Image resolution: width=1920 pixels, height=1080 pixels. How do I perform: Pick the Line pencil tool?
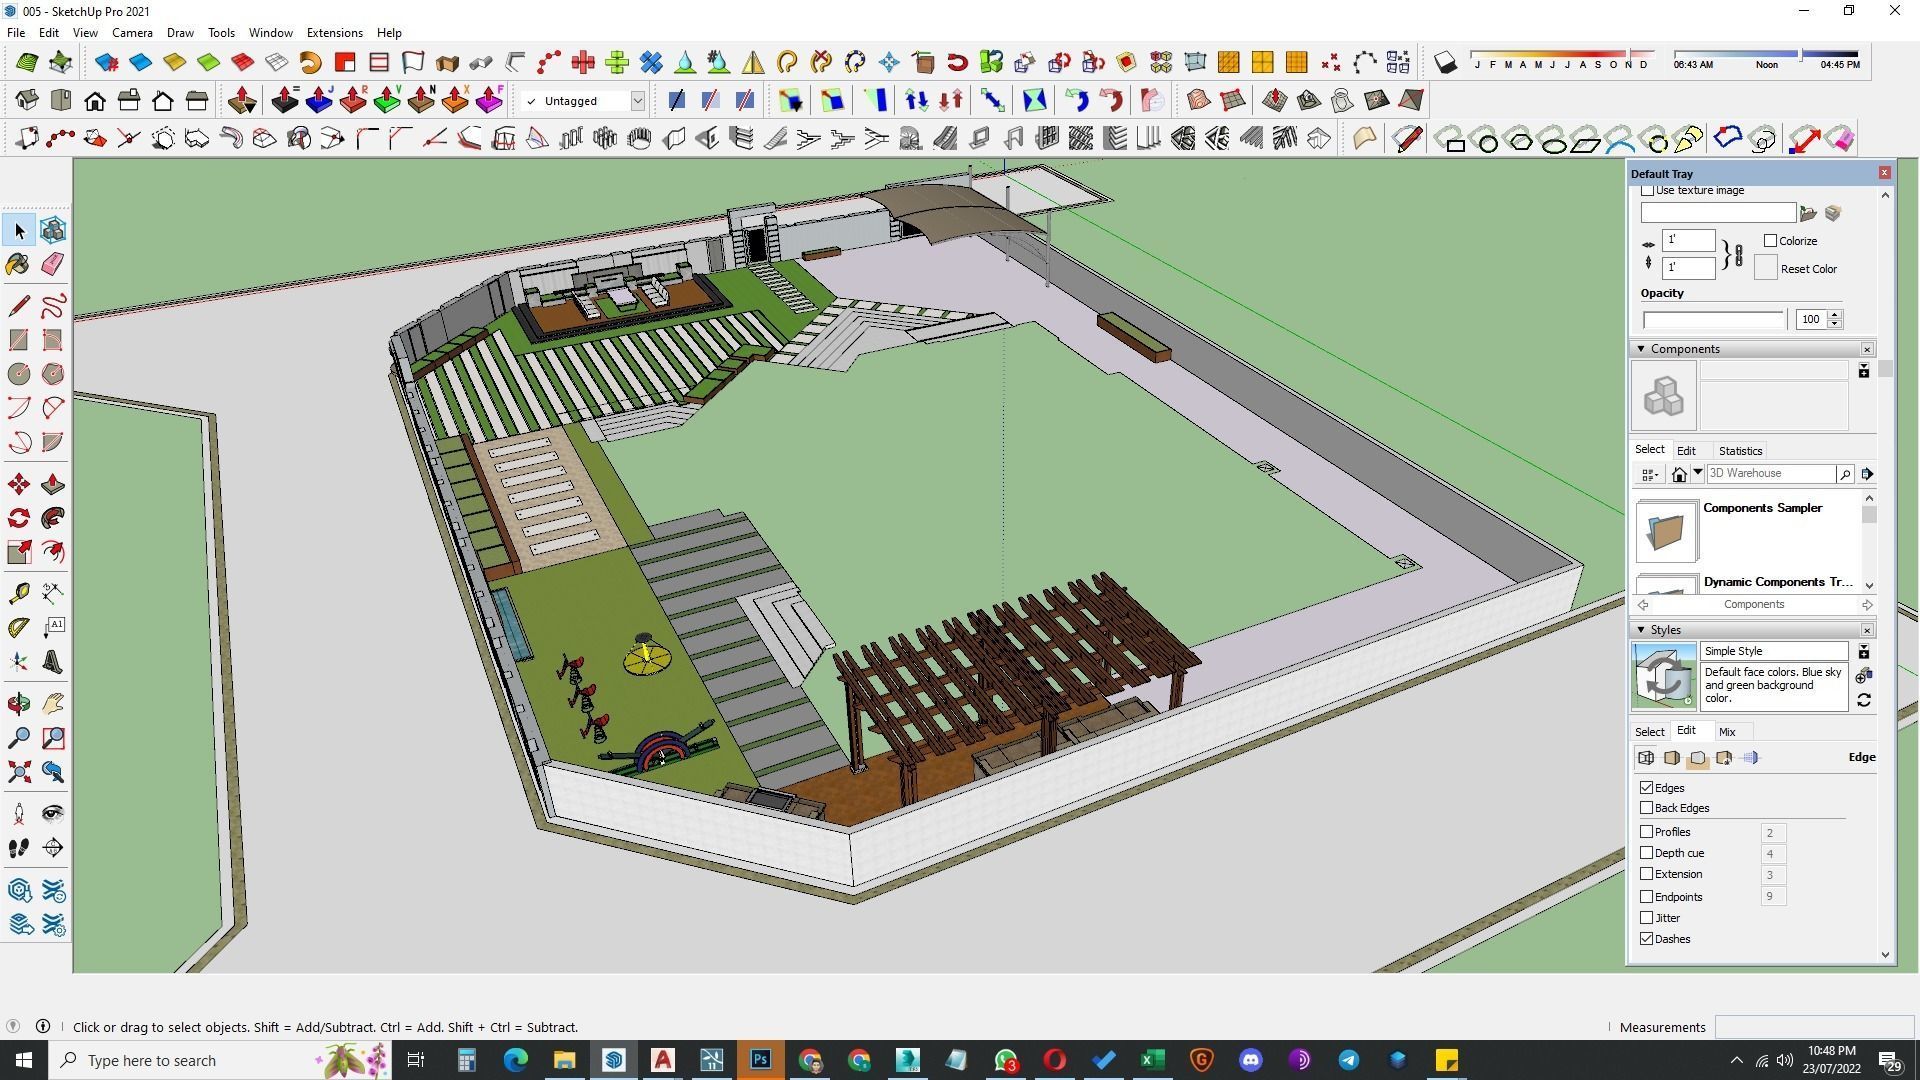19,306
